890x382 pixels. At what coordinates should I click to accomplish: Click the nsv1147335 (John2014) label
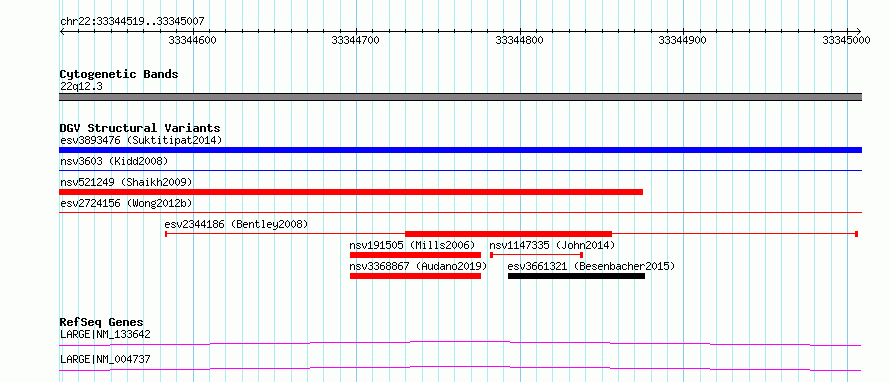(x=552, y=245)
